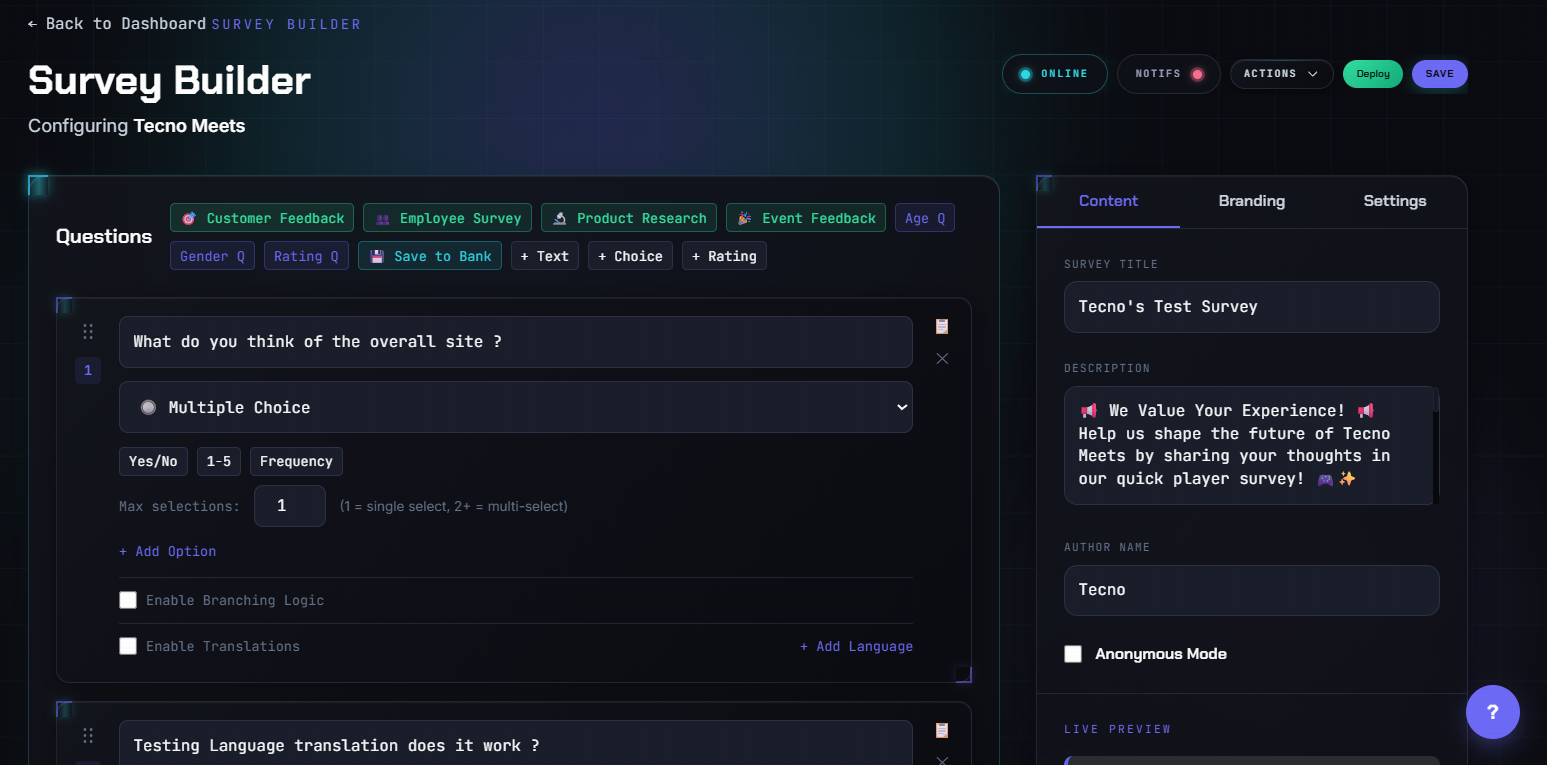Image resolution: width=1547 pixels, height=765 pixels.
Task: Open the Multiple Choice question type dropdown
Action: pyautogui.click(x=516, y=407)
